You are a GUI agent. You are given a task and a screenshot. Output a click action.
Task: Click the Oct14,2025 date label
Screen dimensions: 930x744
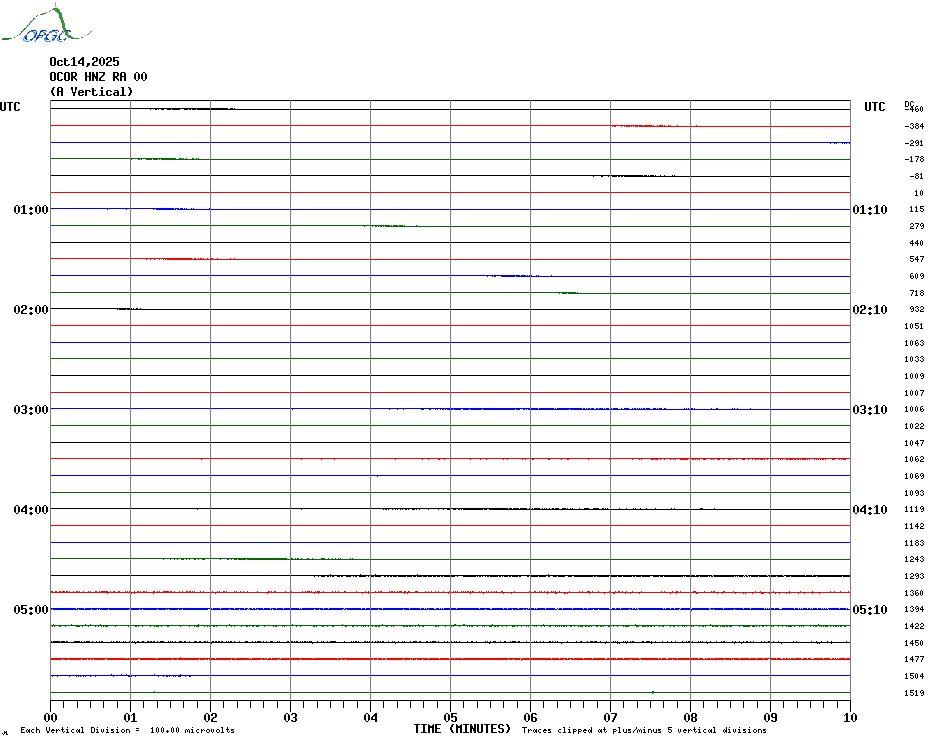click(84, 62)
